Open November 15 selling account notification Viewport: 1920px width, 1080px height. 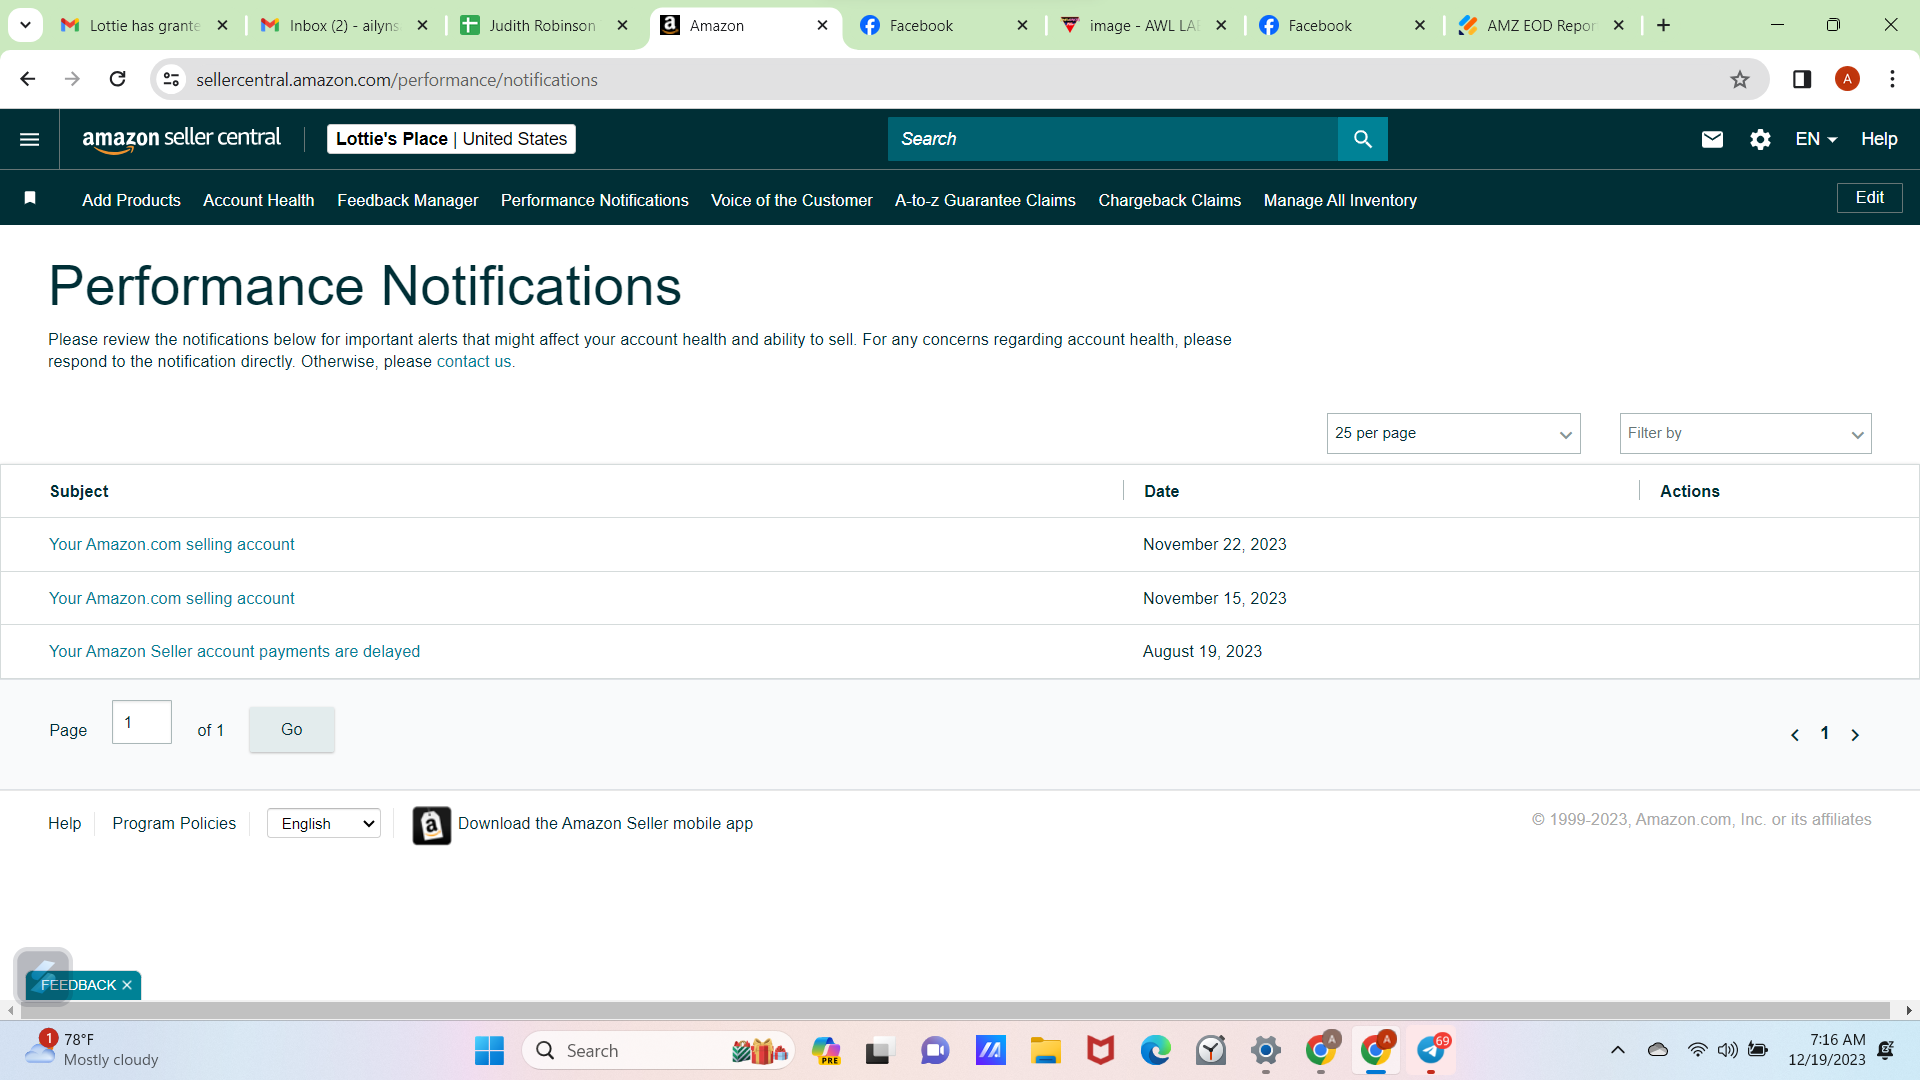pyautogui.click(x=171, y=598)
